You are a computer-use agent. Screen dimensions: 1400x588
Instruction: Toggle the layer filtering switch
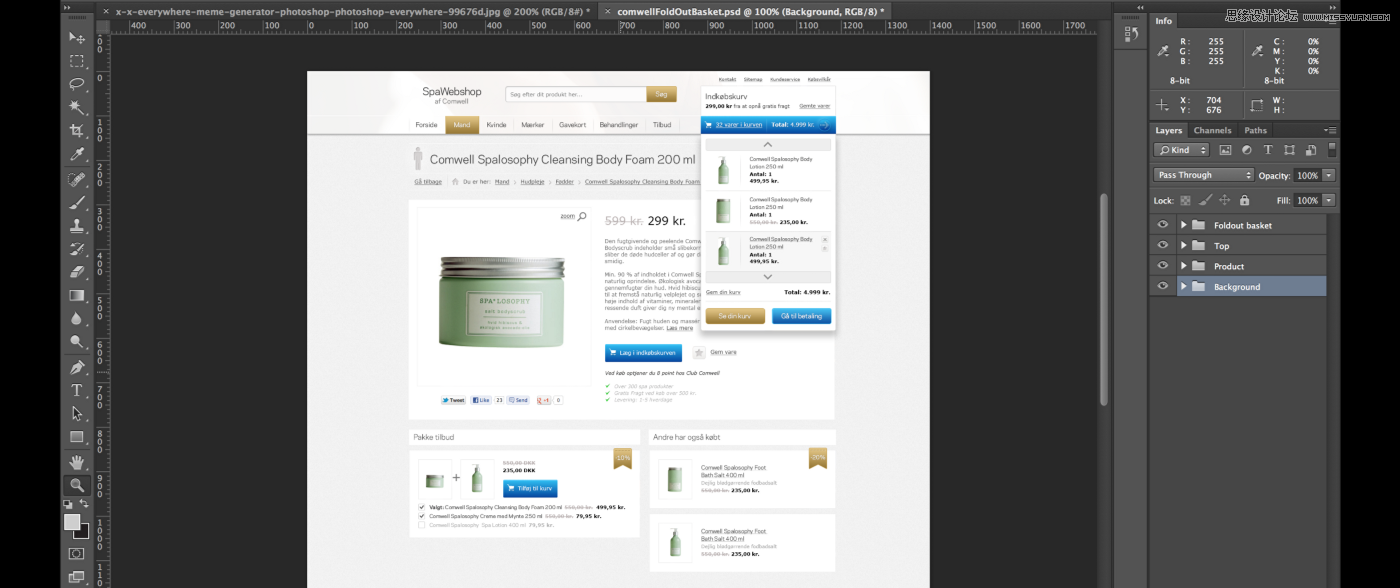coord(1333,150)
